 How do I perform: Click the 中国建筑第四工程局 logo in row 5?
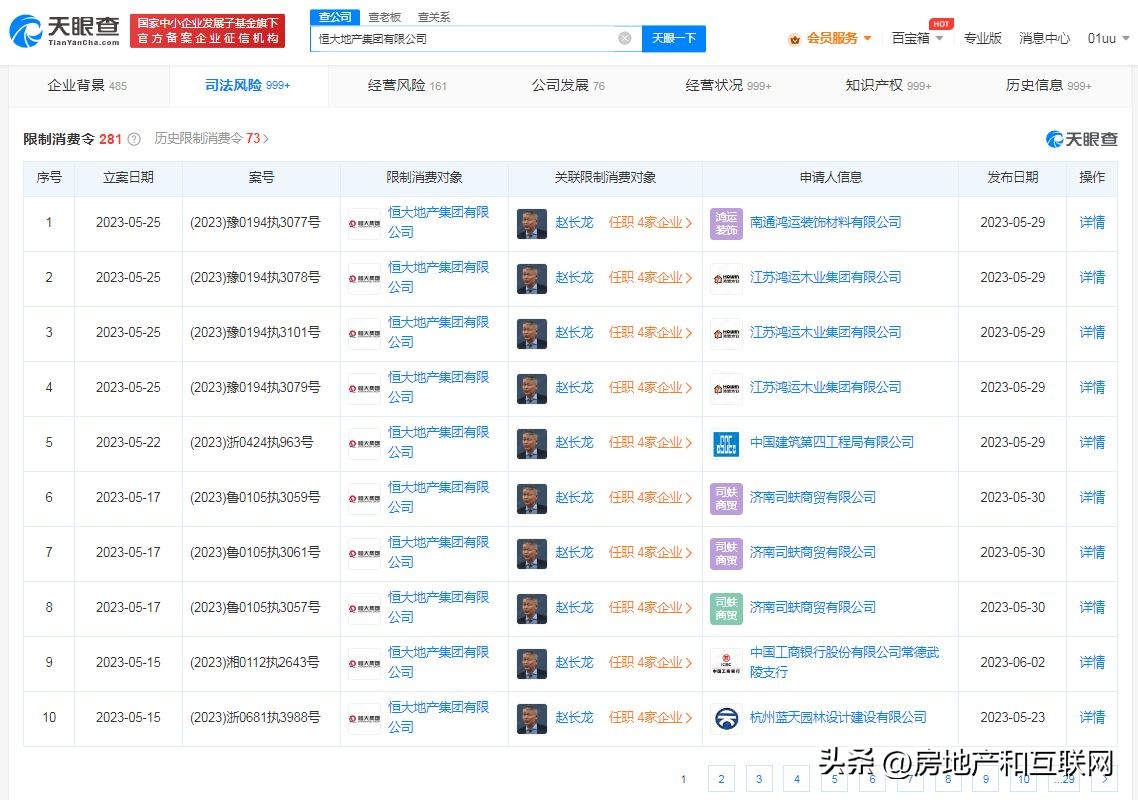coord(725,442)
